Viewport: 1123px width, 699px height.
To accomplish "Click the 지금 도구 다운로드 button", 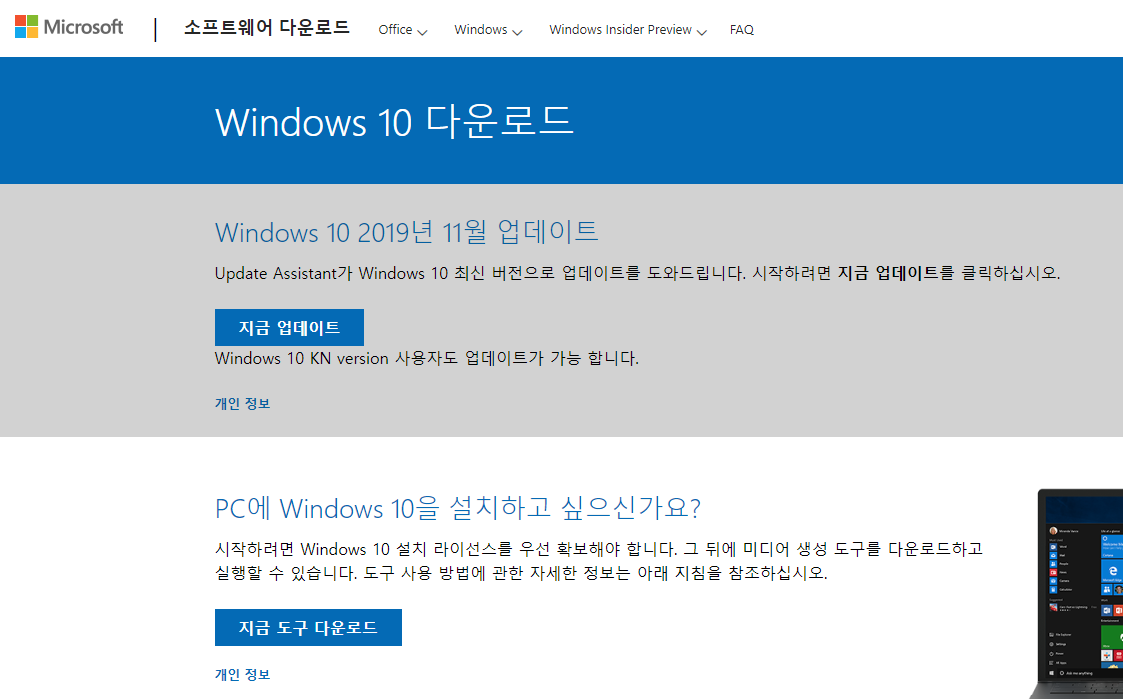I will click(x=308, y=627).
